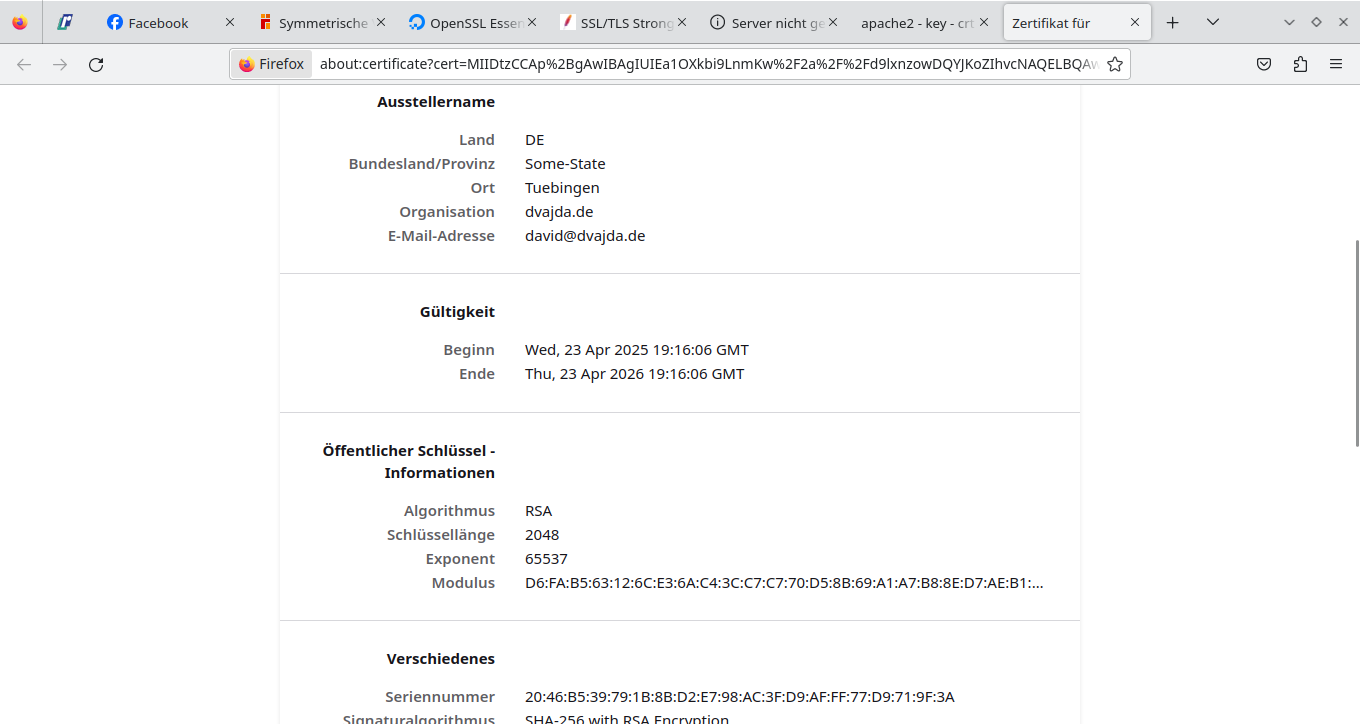Select the pinned tab next to Firefox View
Screen dimensions: 1360x724
pos(65,22)
